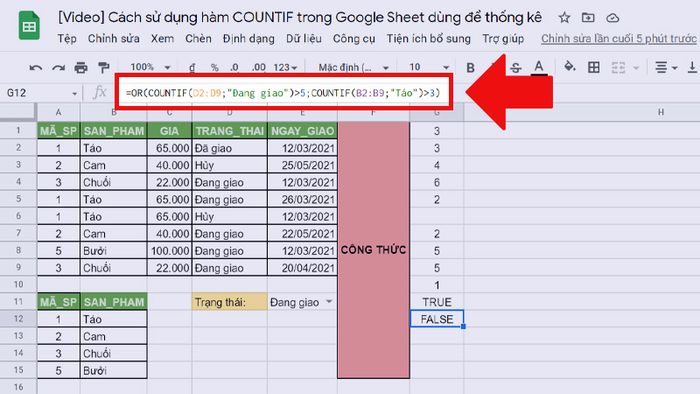Open the name box G12 dropdown

[x=74, y=94]
